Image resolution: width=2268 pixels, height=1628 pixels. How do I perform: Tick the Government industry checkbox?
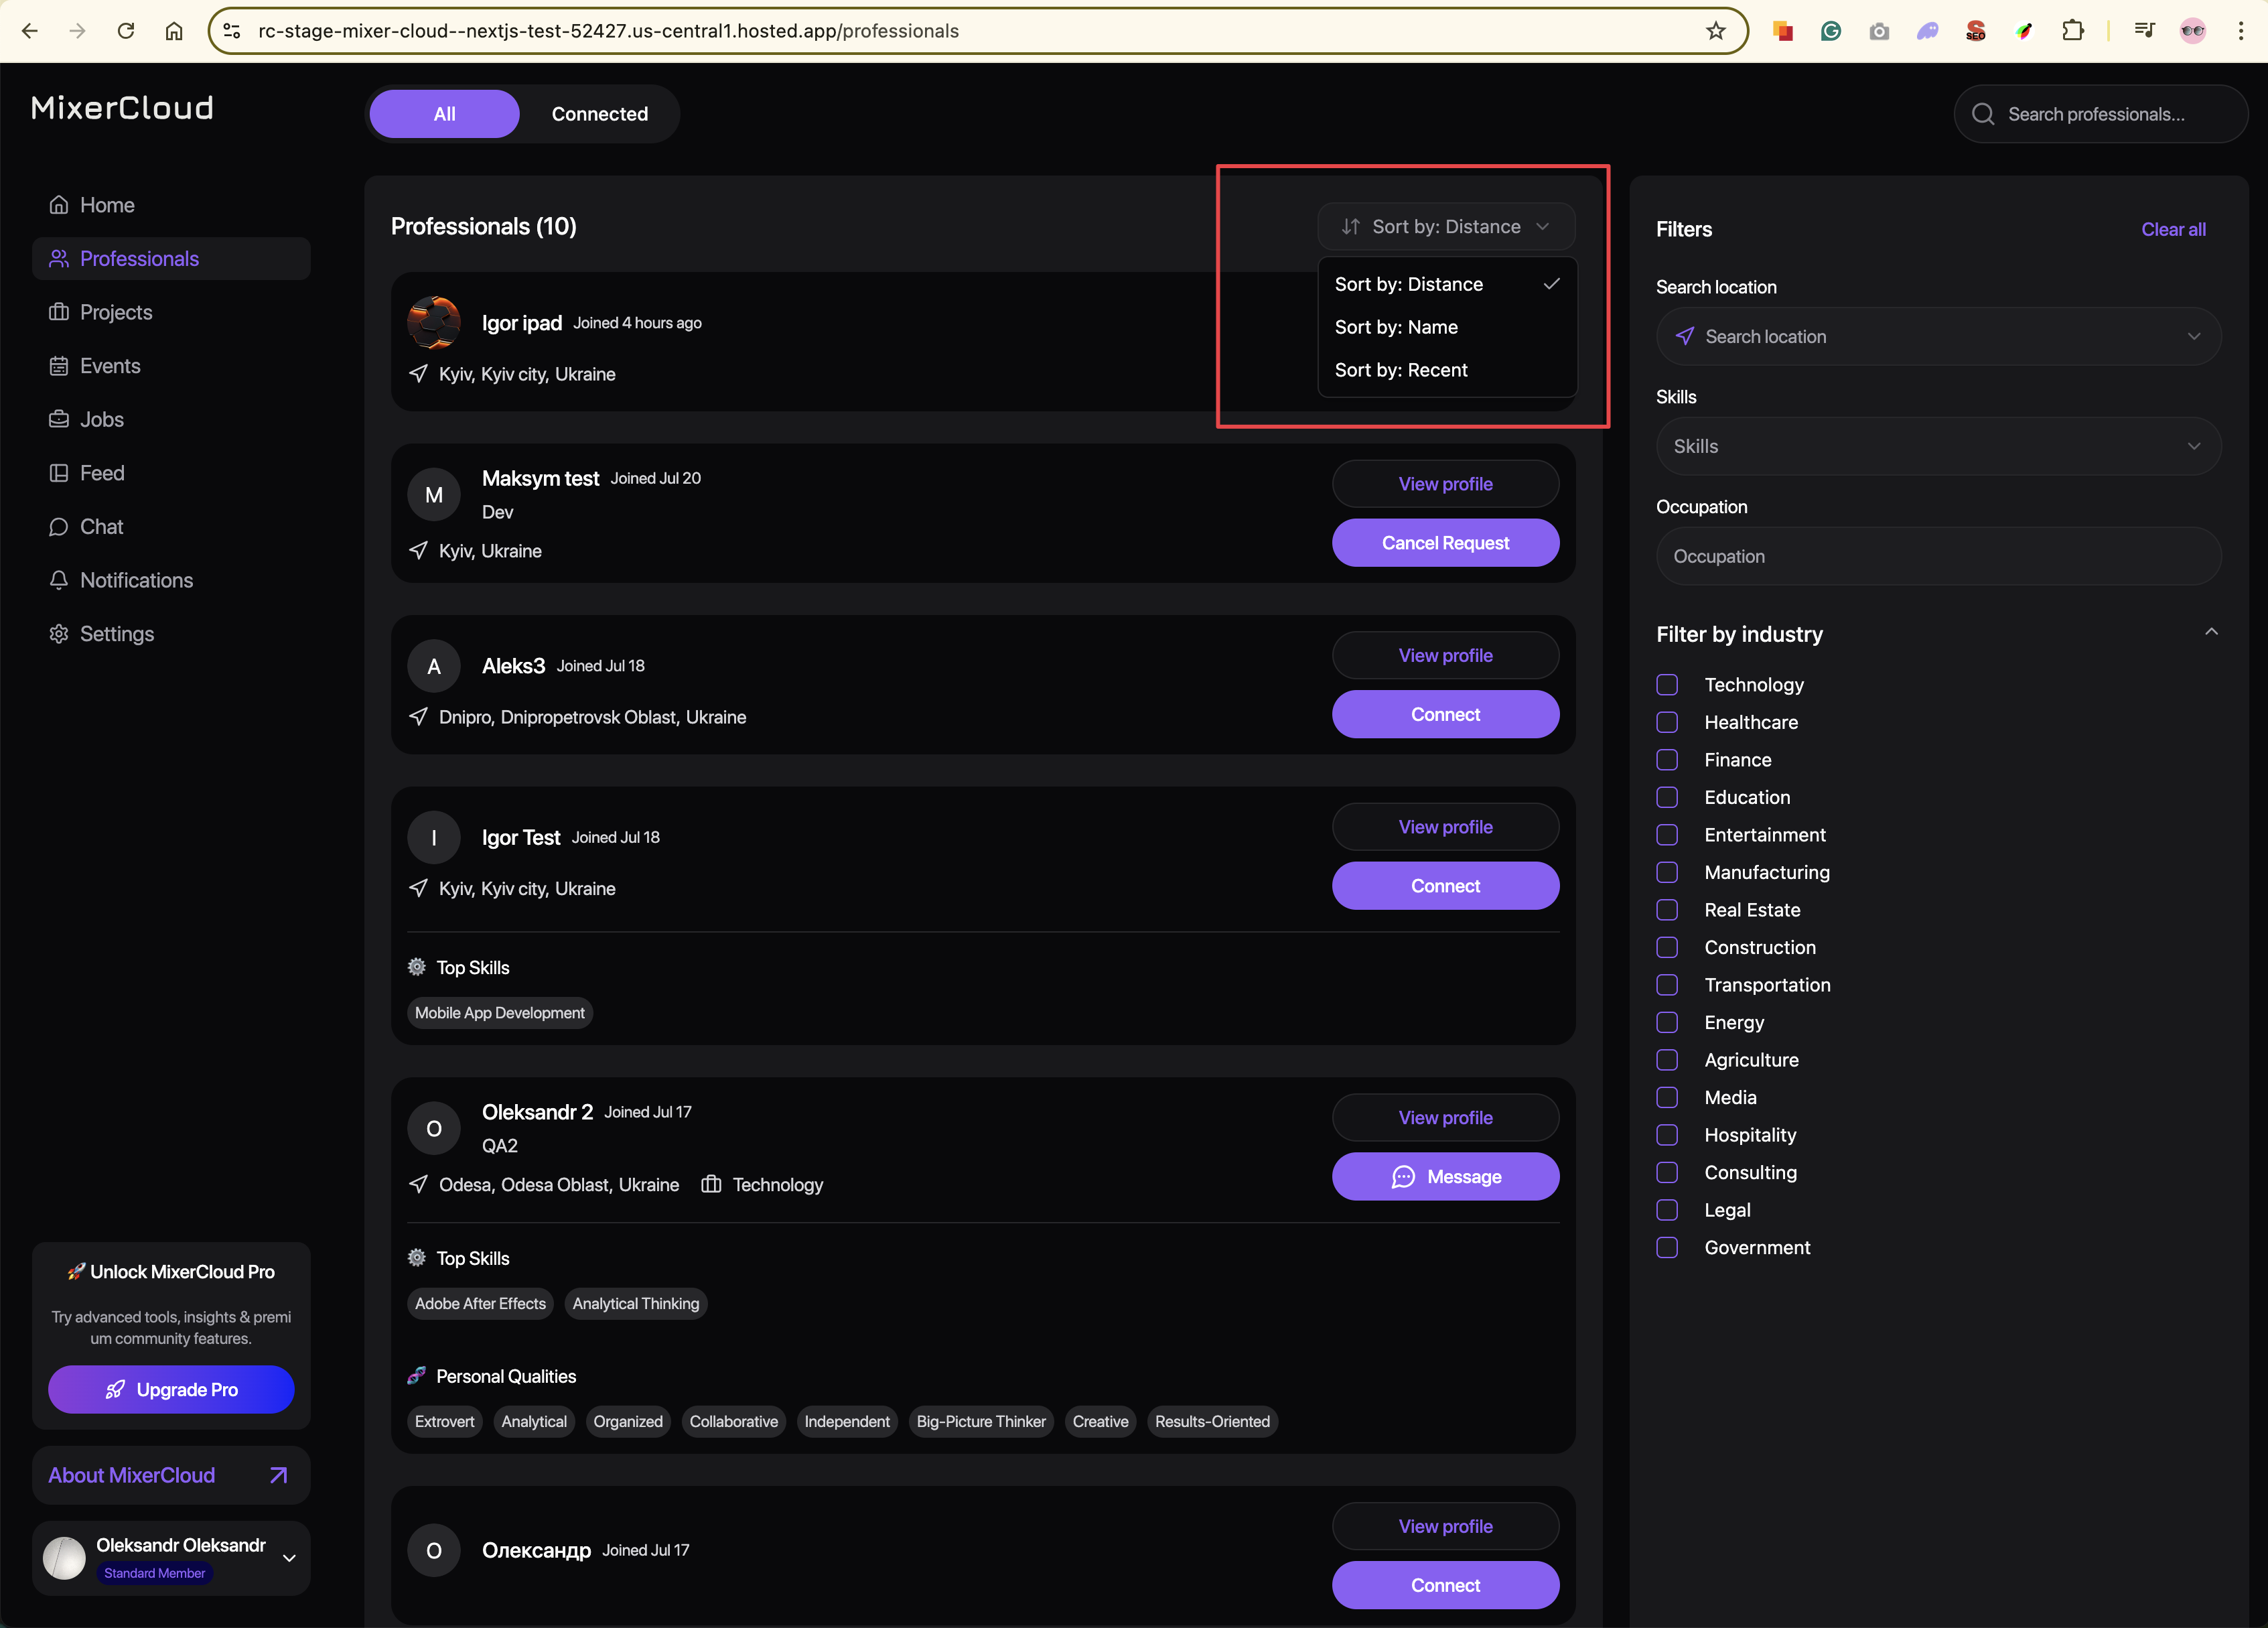click(x=1667, y=1247)
